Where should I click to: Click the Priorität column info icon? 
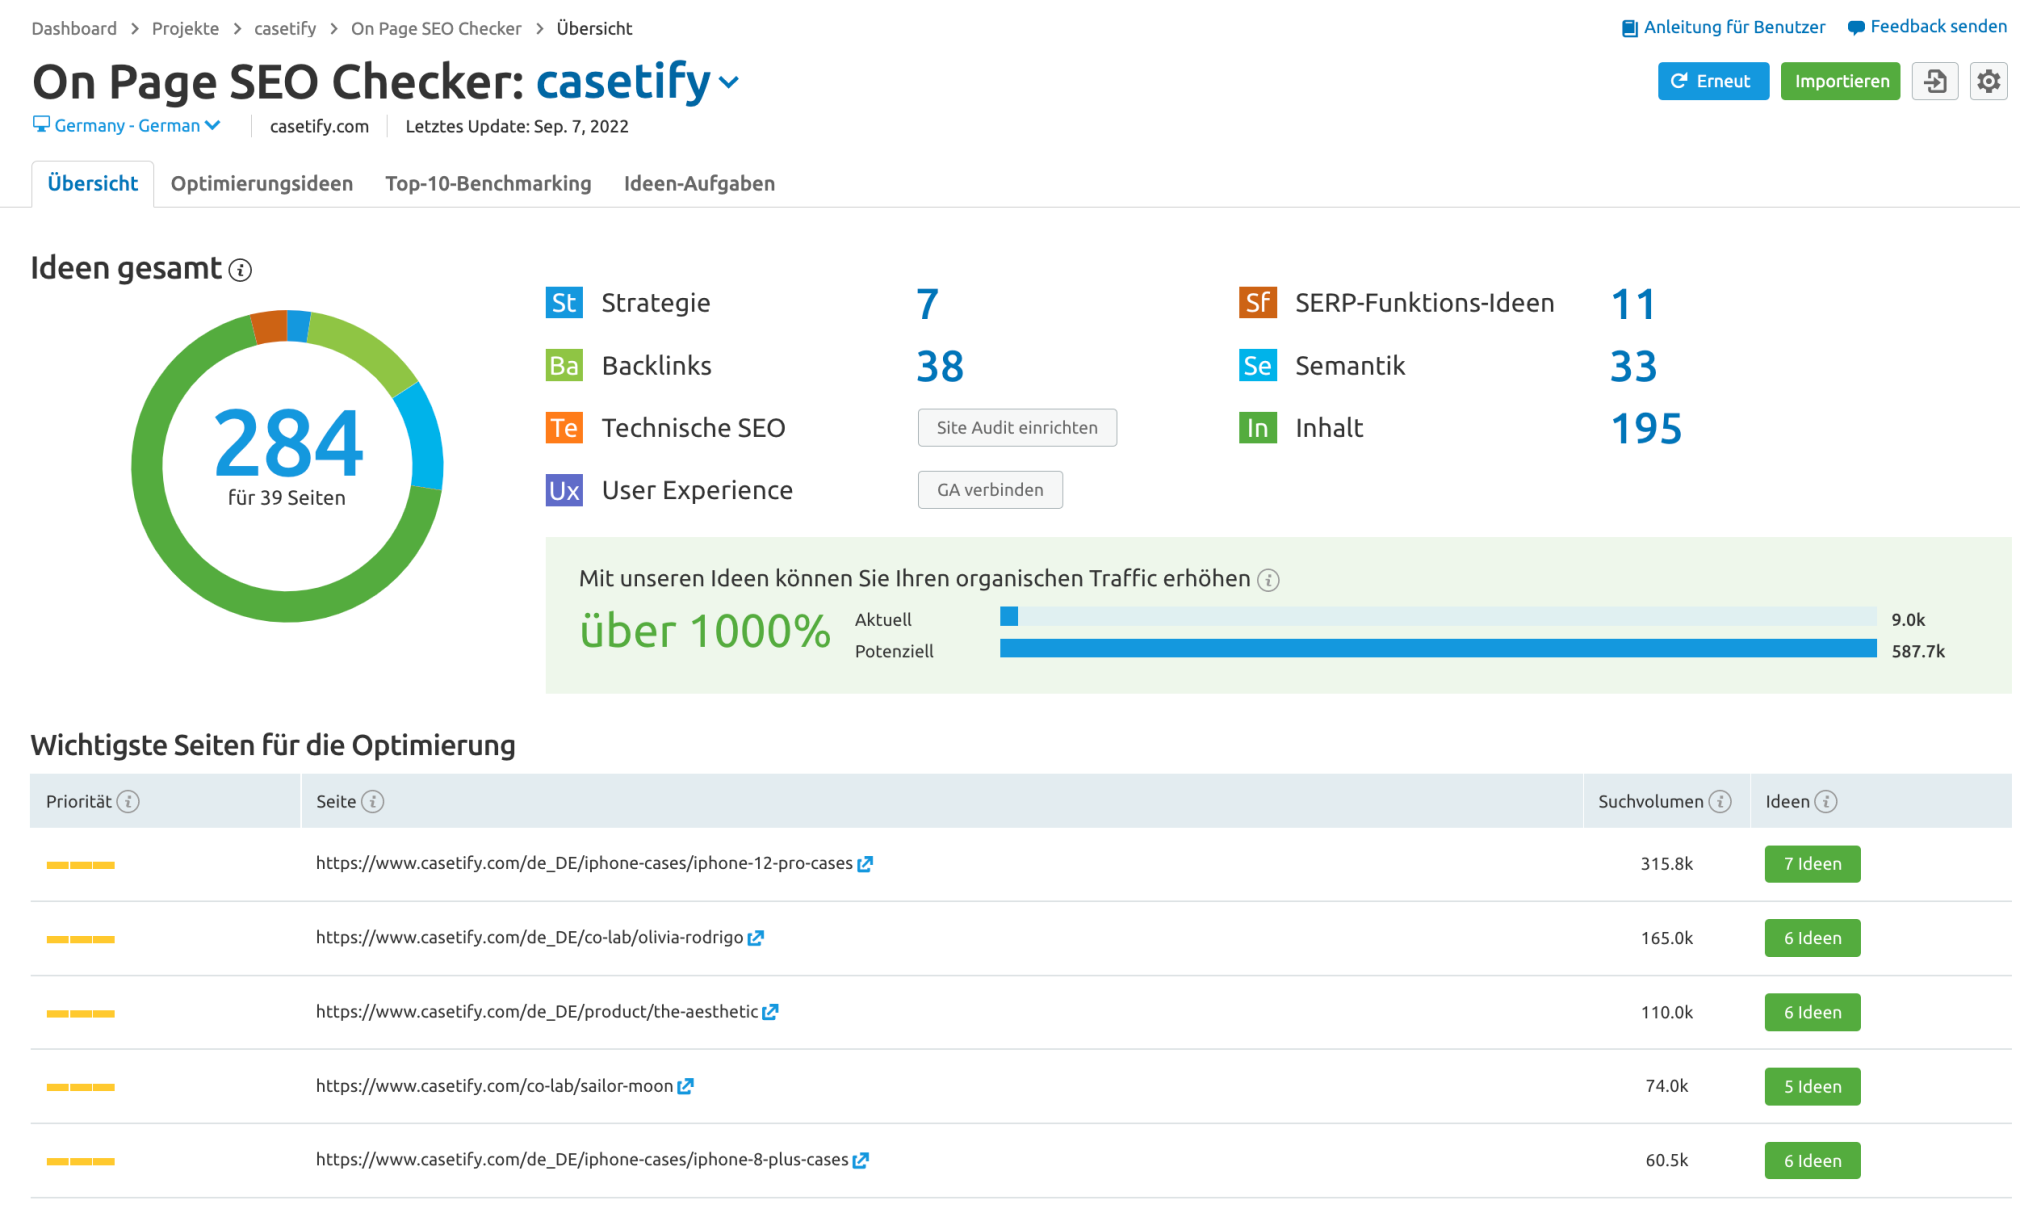coord(128,801)
